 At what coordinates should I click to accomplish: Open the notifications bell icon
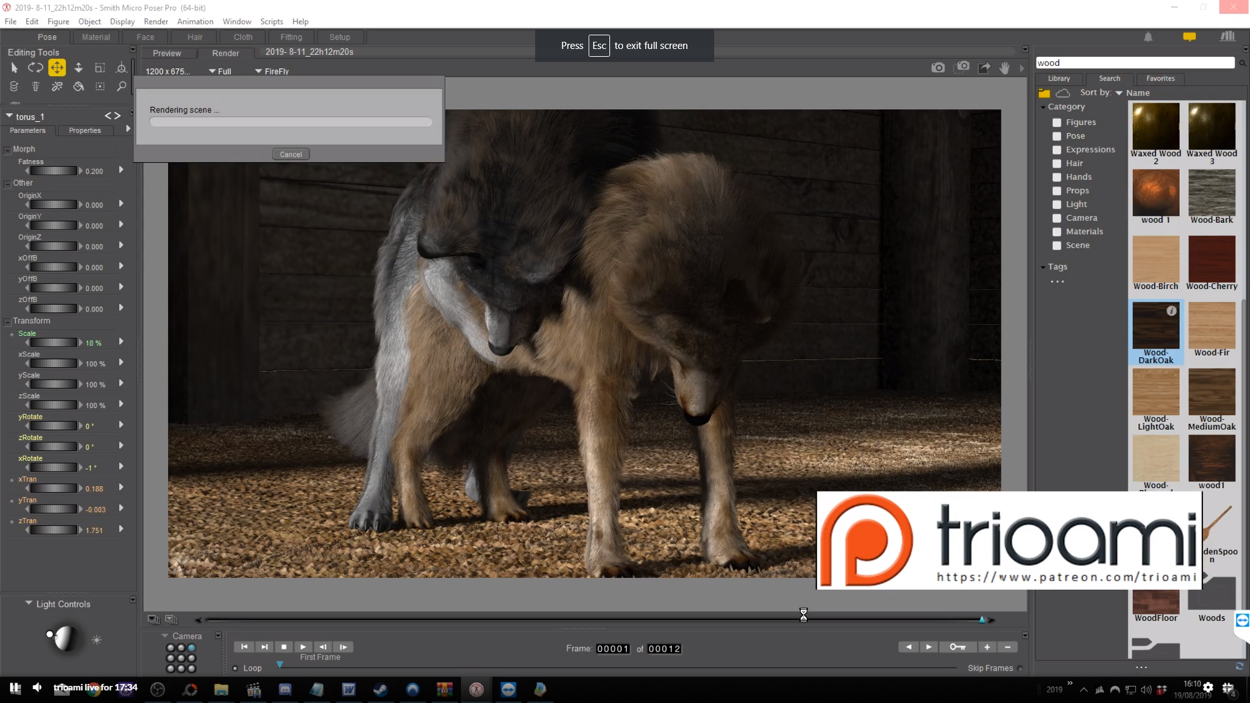coord(1148,37)
